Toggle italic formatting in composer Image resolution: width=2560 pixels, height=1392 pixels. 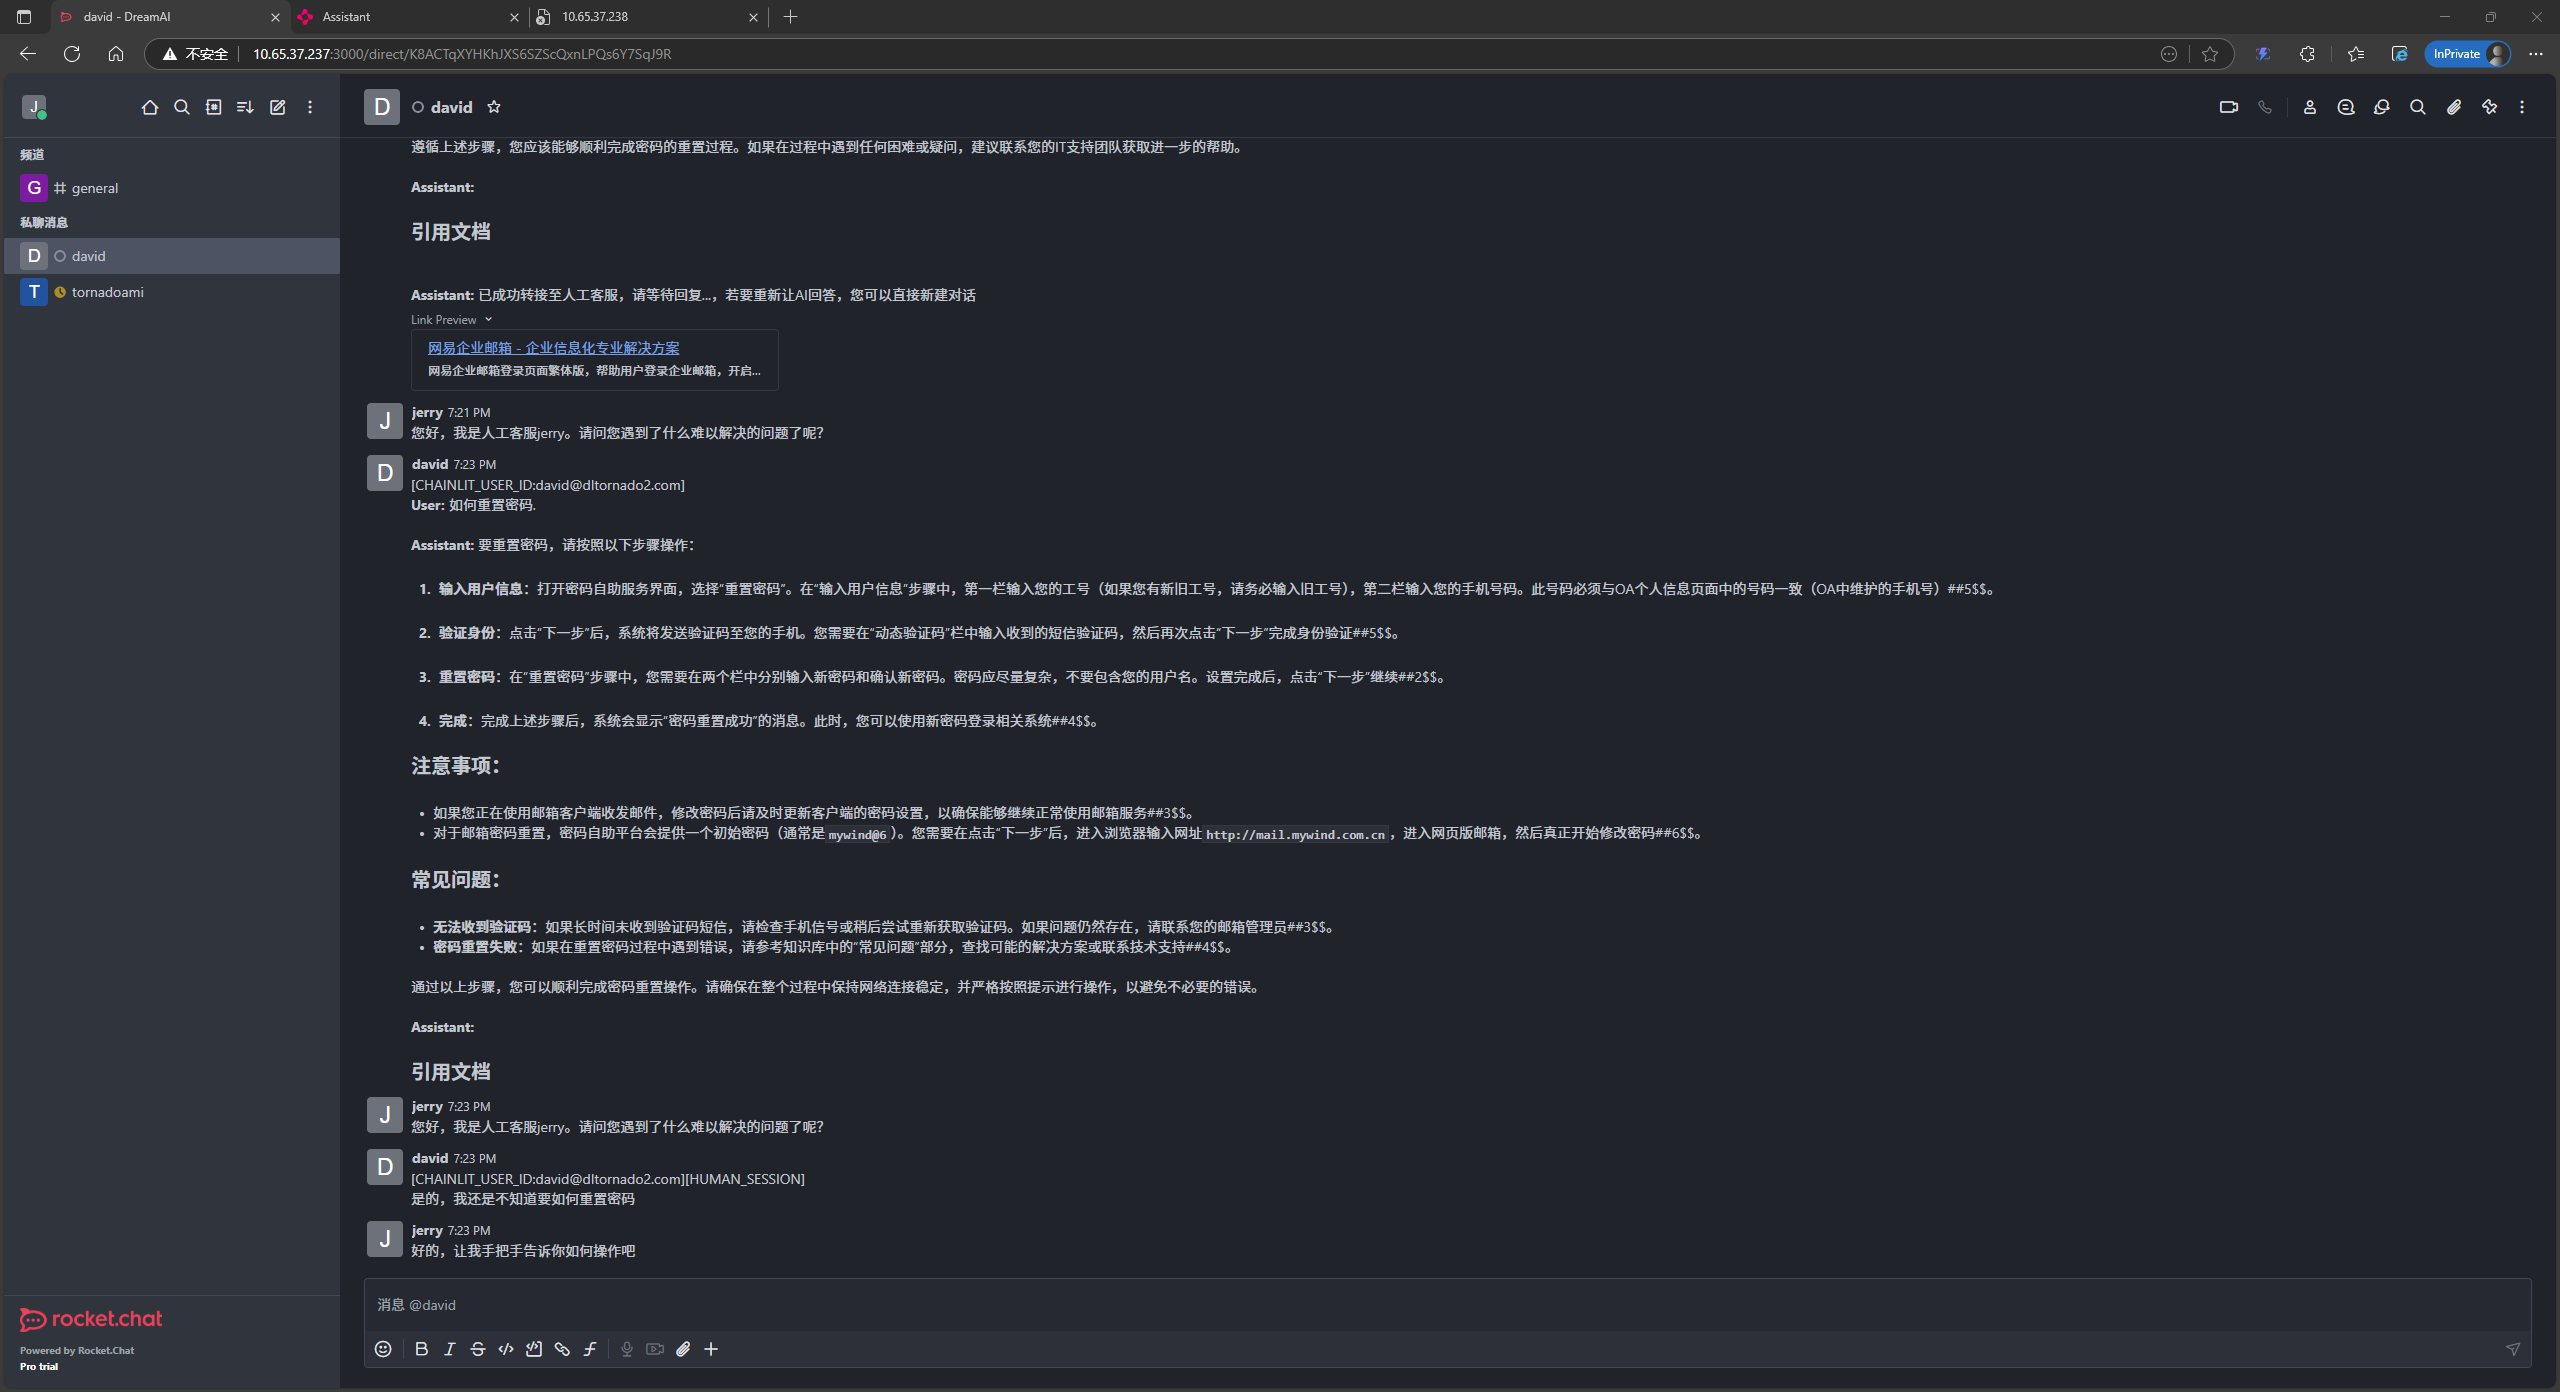click(450, 1349)
